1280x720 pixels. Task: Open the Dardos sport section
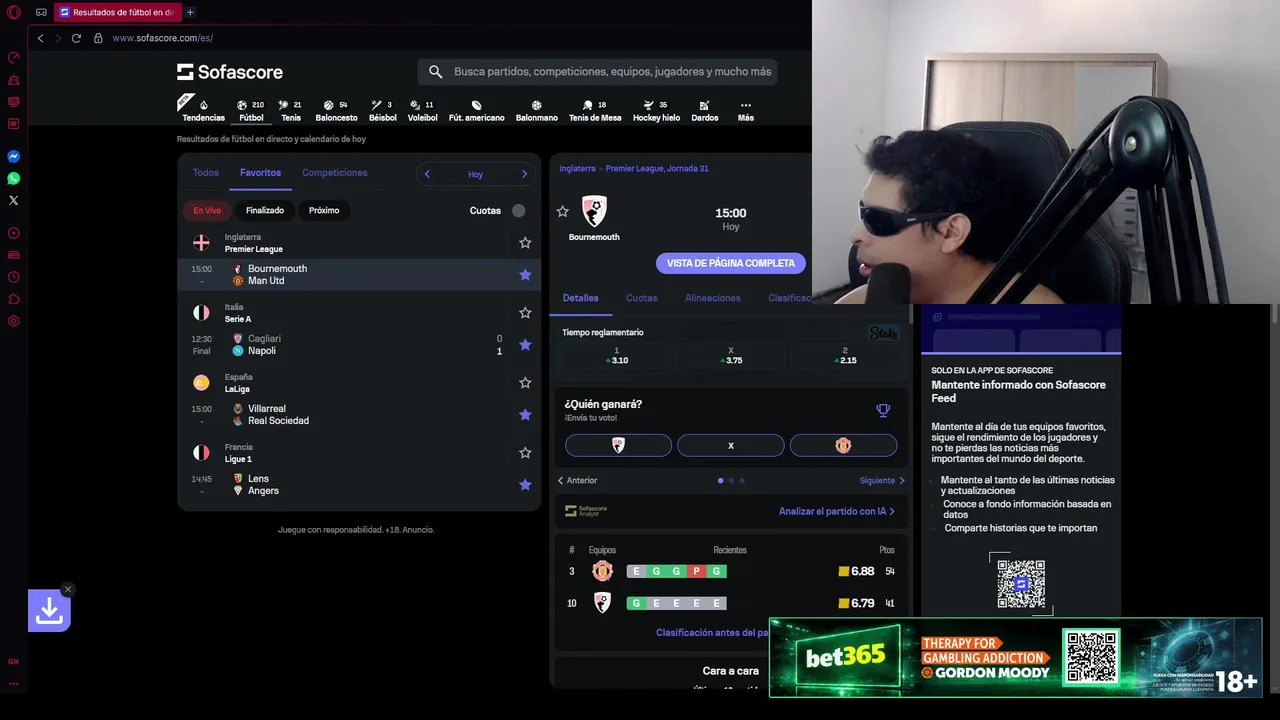tap(705, 111)
